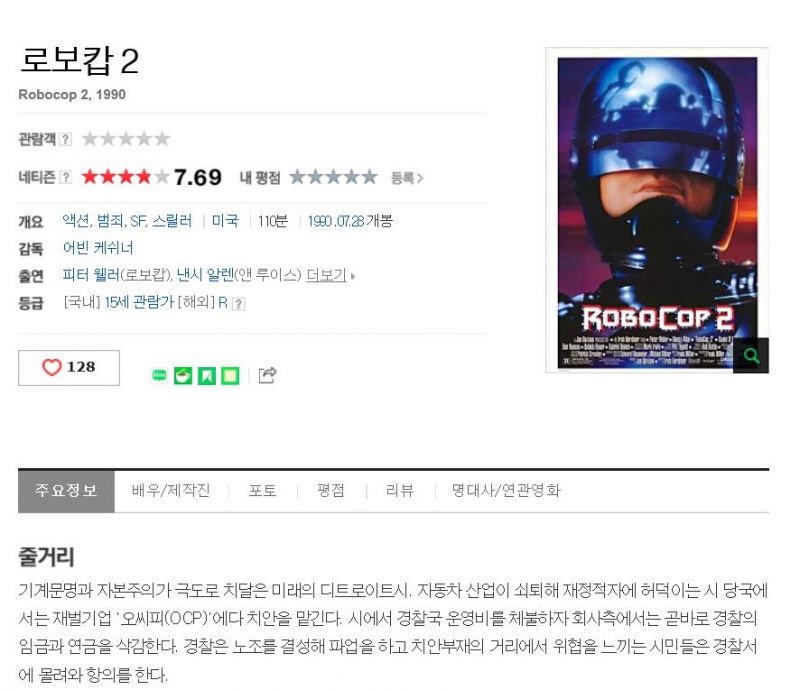Share to Naver Cafe cup icon
The width and height of the screenshot is (800, 690).
point(183,376)
